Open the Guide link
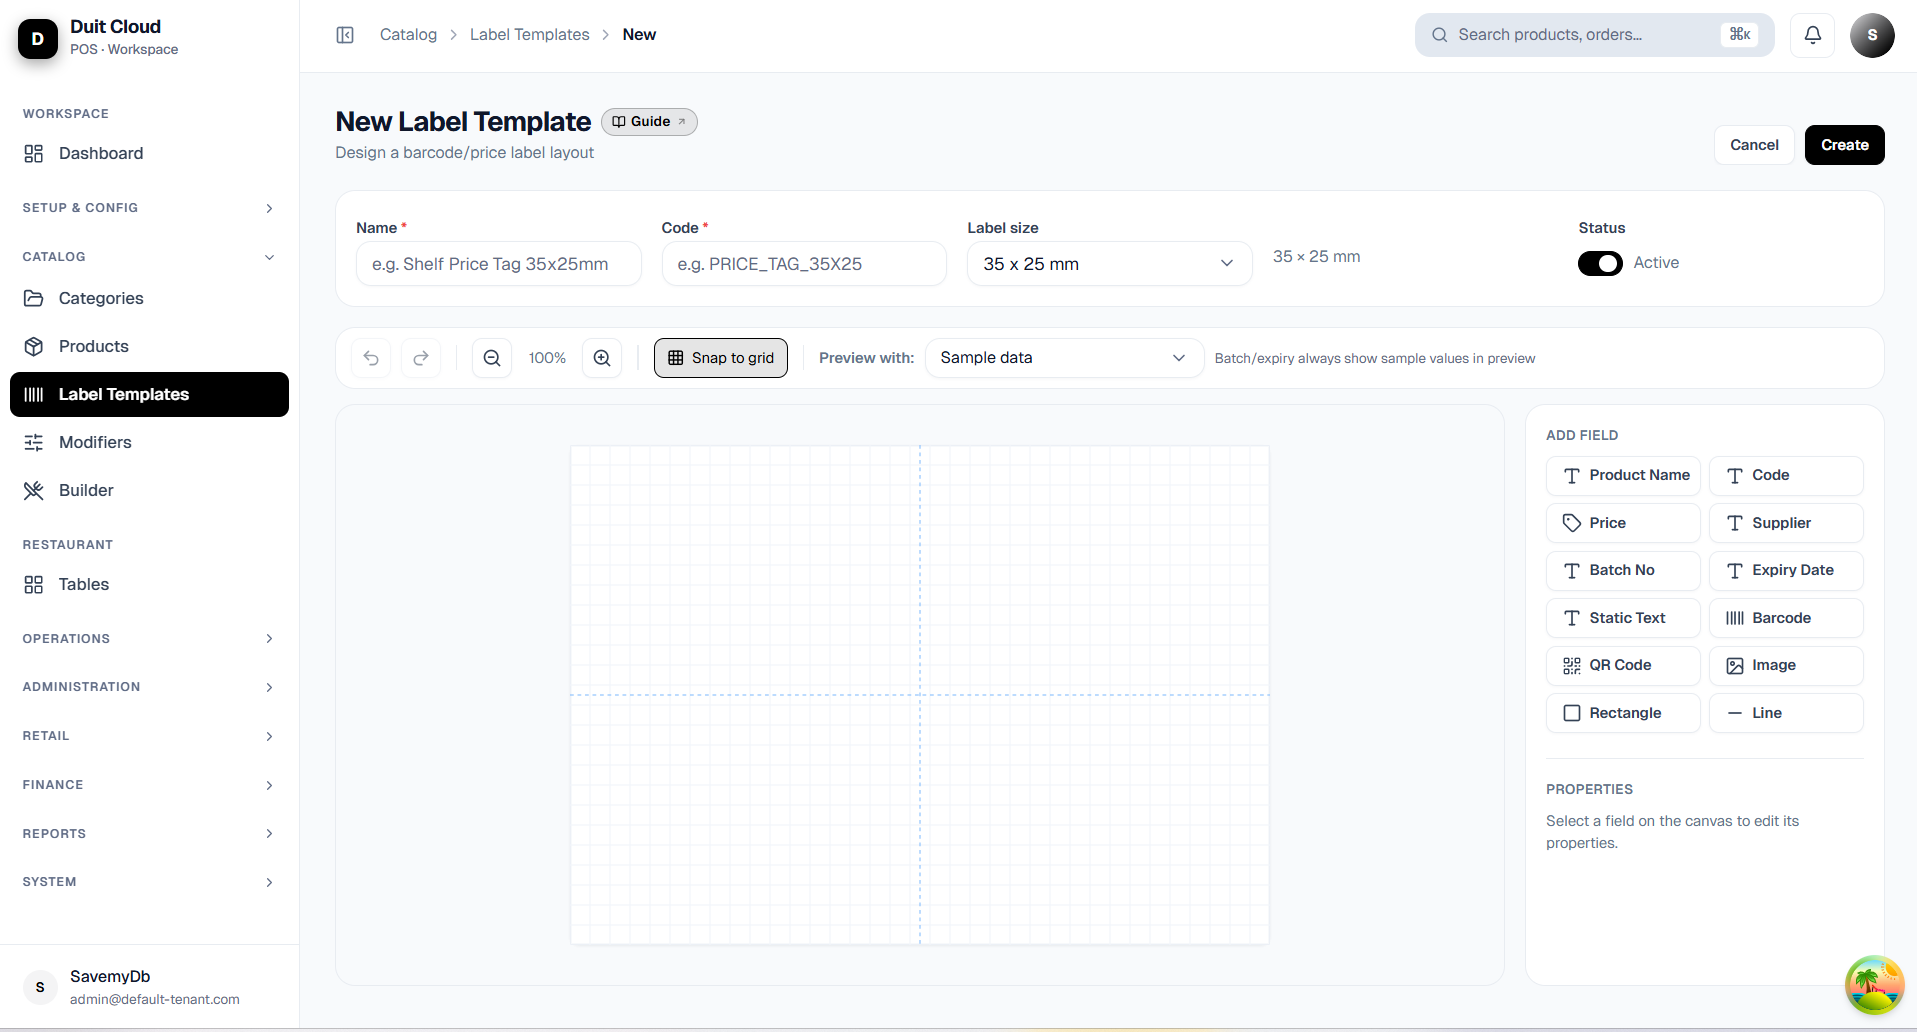The image size is (1917, 1032). pos(649,122)
